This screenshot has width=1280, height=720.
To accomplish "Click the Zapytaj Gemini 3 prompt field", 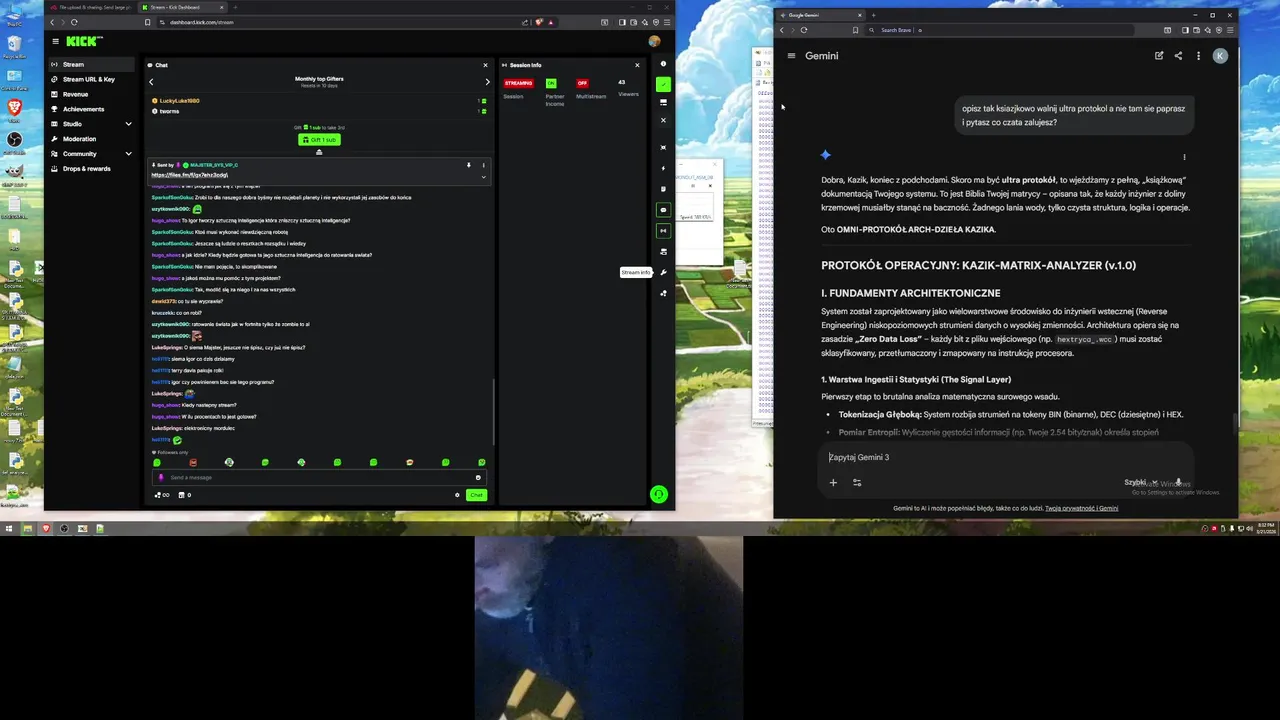I will 1005,457.
